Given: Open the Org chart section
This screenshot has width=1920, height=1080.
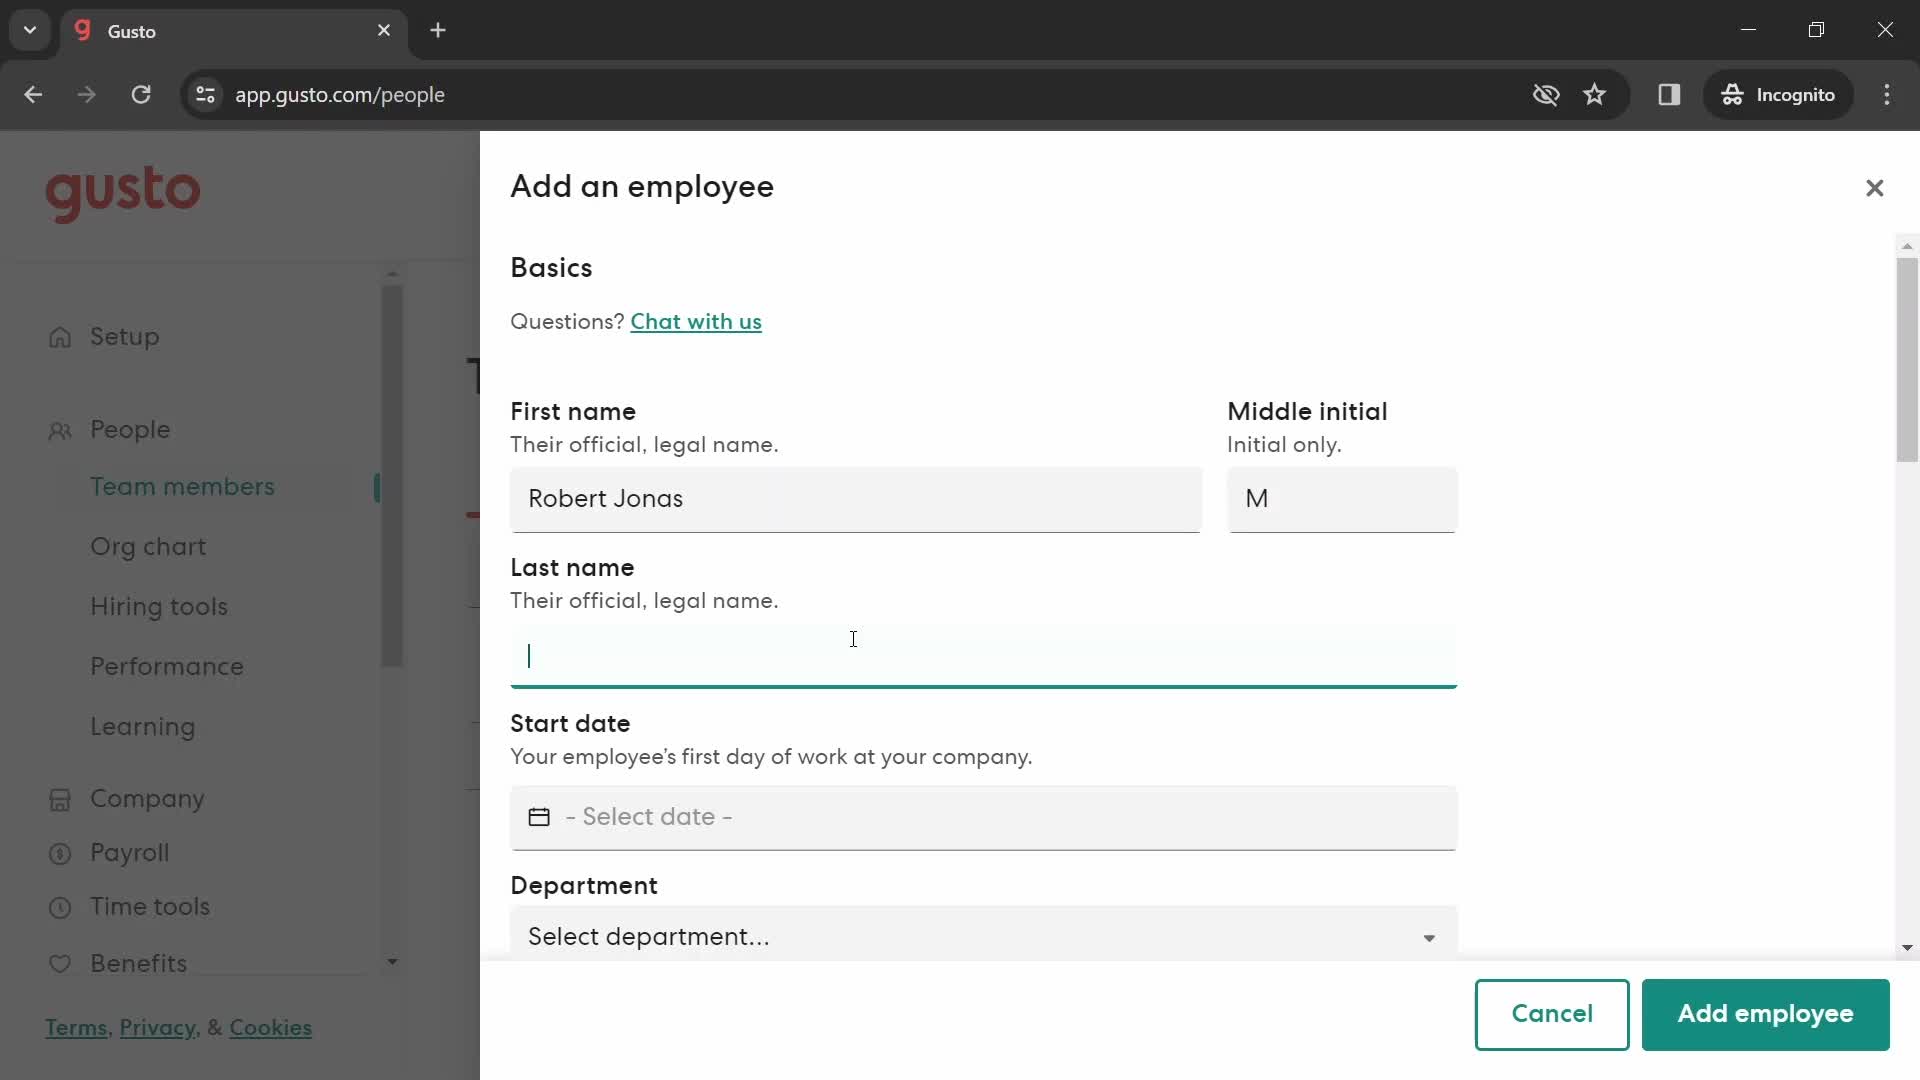Looking at the screenshot, I should coord(148,547).
